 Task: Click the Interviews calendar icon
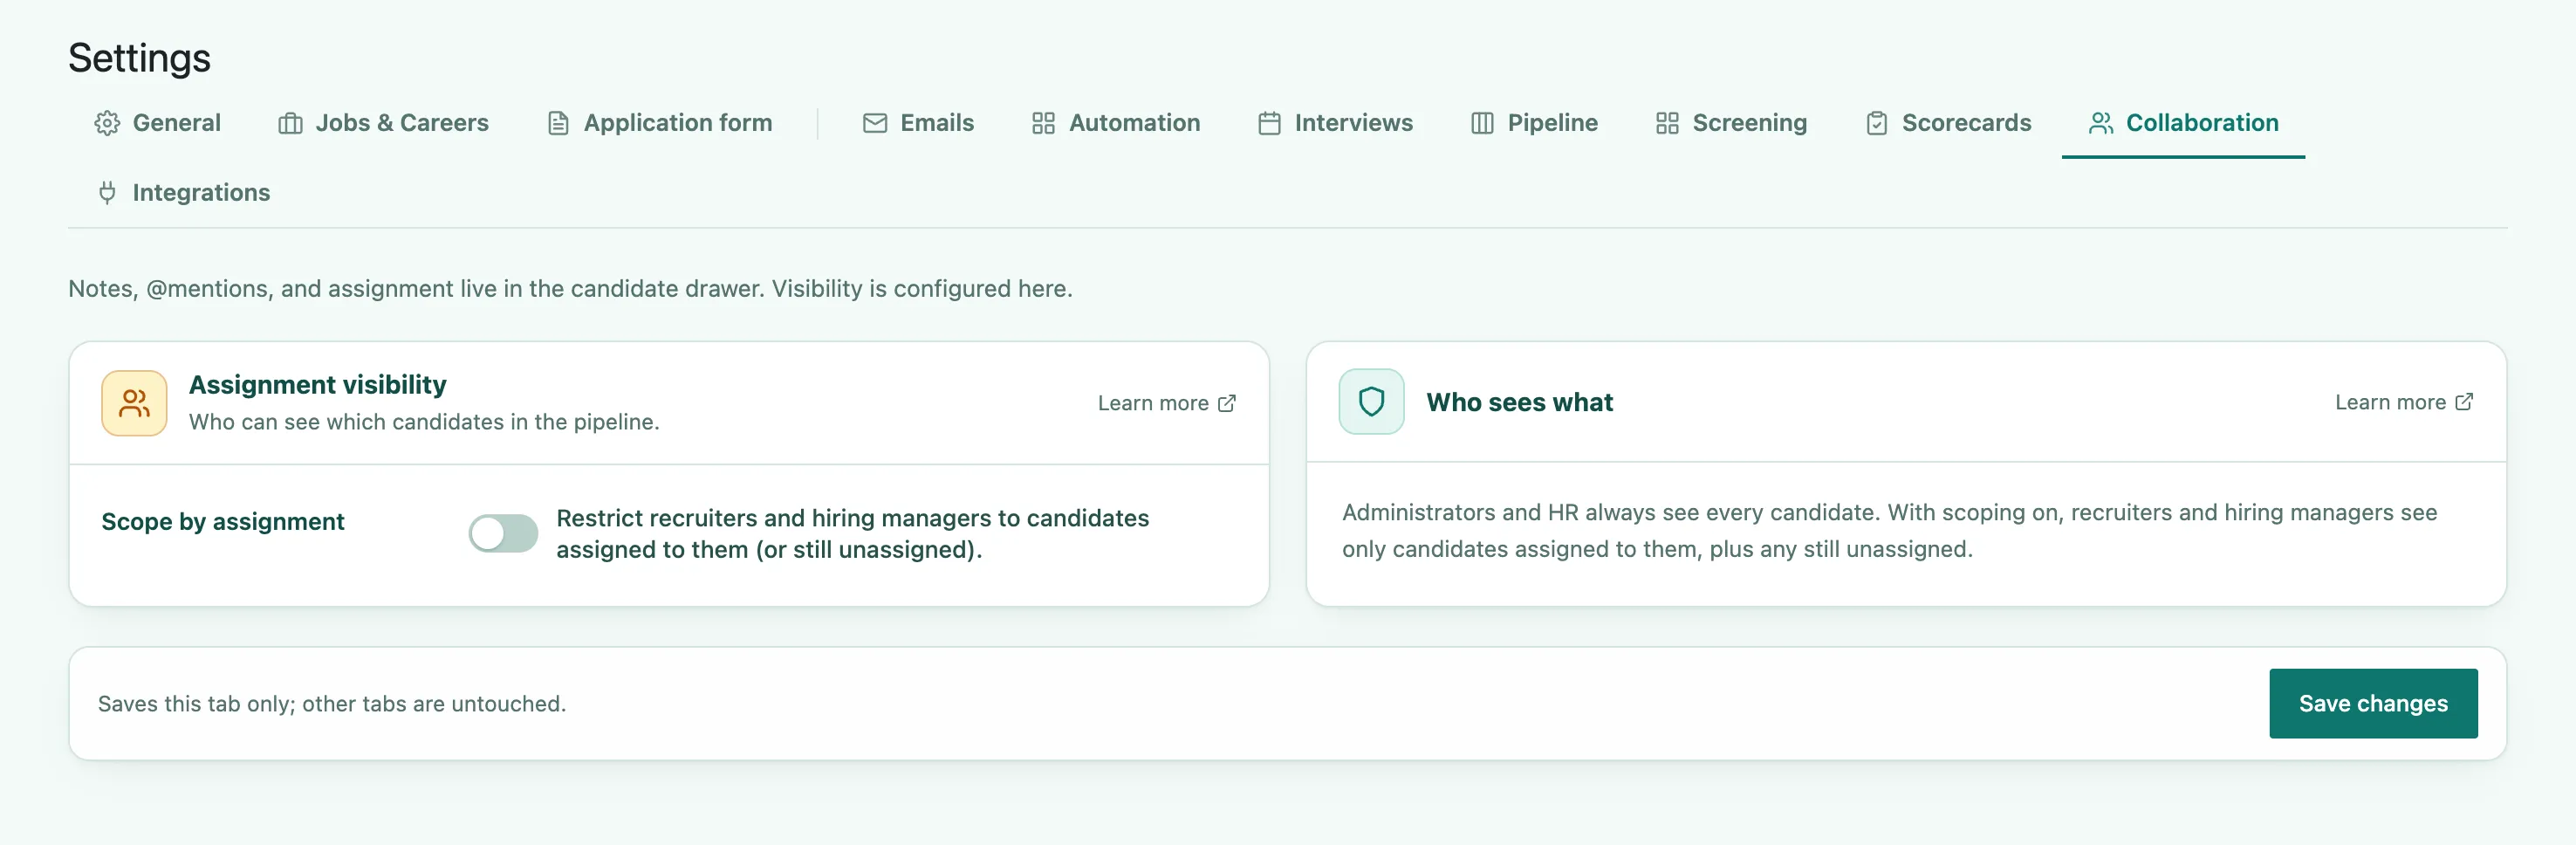tap(1269, 123)
